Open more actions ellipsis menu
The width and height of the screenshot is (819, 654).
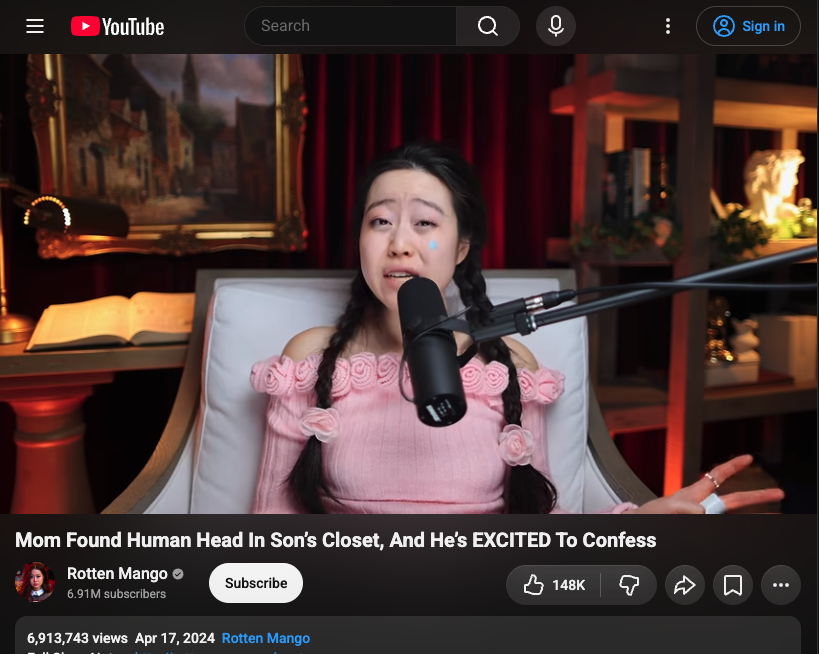tap(781, 585)
